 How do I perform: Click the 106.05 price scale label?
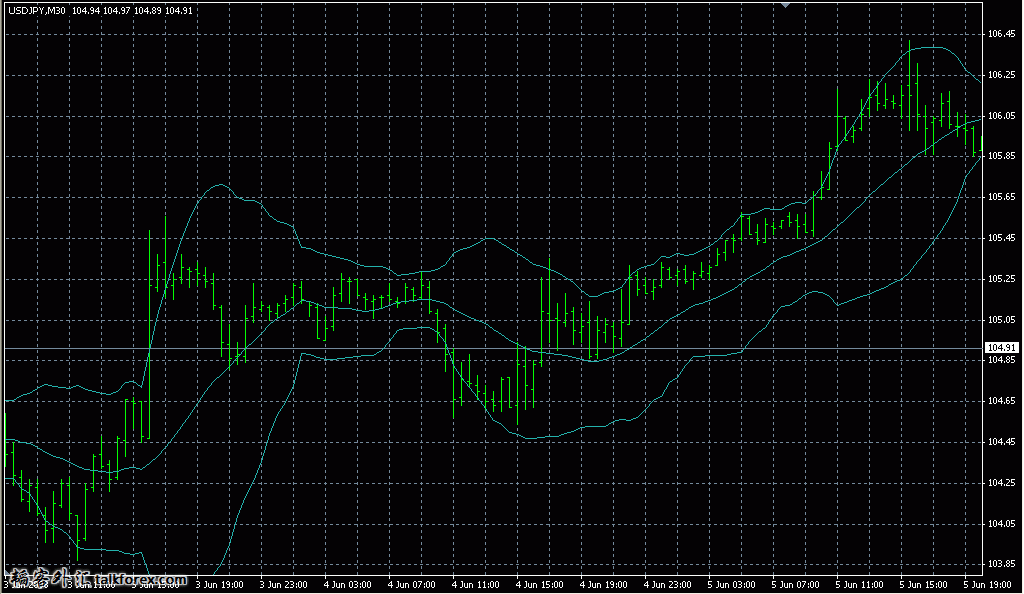(x=1001, y=116)
